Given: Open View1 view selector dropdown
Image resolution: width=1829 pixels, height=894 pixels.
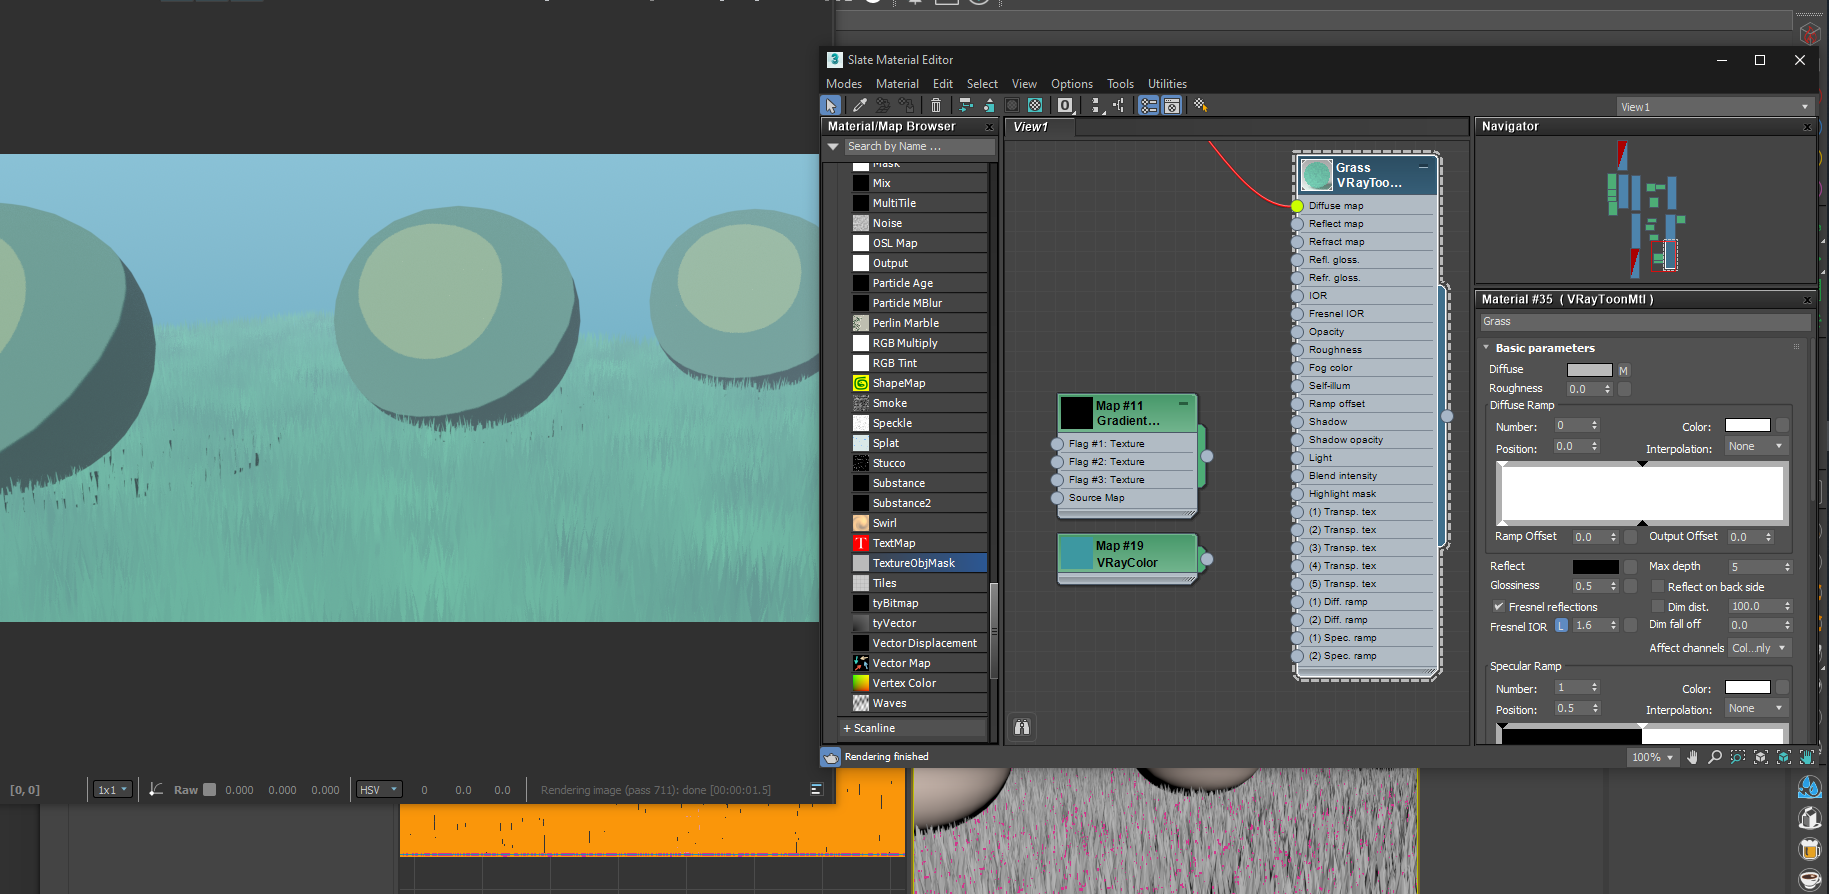Looking at the screenshot, I should (x=1714, y=107).
